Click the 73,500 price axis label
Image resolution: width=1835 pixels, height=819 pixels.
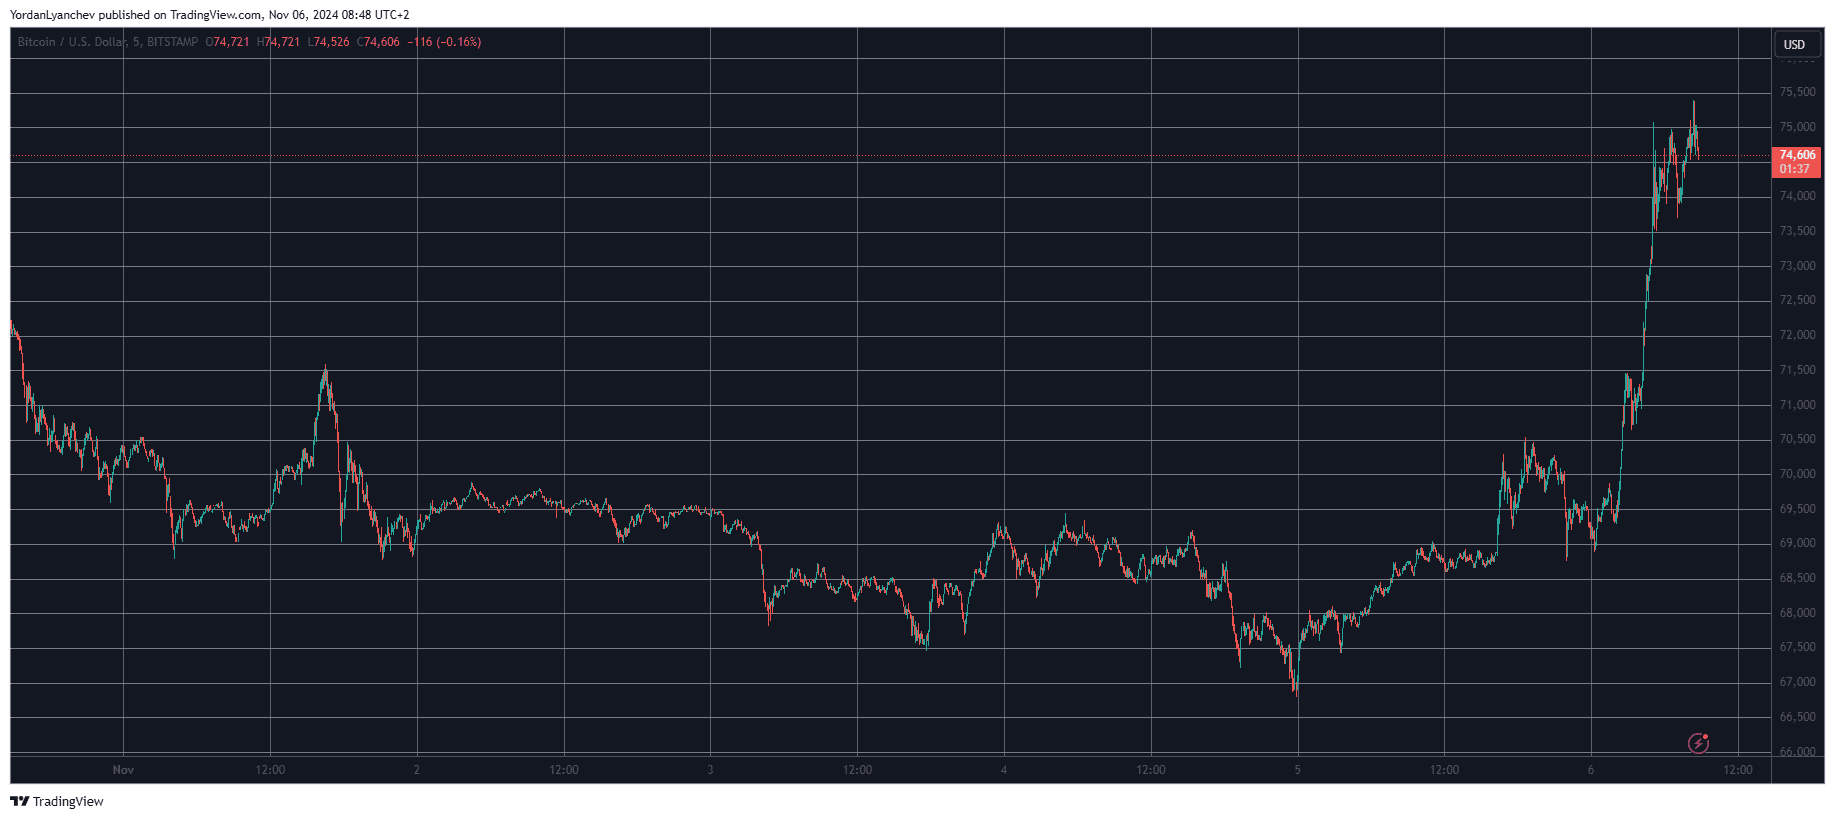pos(1797,231)
